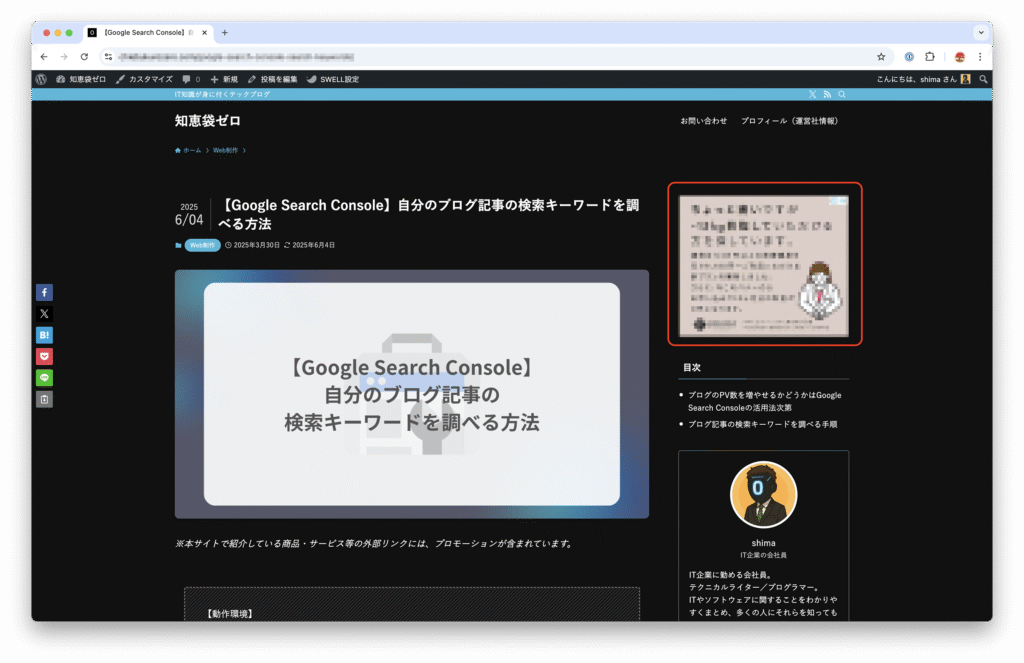View comments from the admin bar bubble
This screenshot has height=663, width=1024.
(191, 79)
